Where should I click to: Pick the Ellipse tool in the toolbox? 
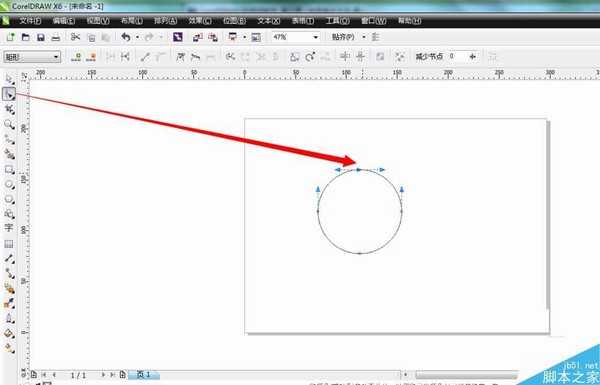(9, 184)
